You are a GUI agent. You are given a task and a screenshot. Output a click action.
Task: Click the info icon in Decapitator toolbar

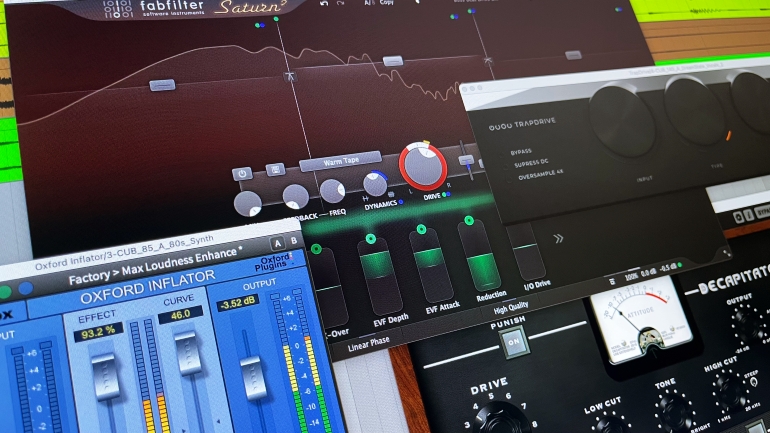tap(748, 215)
